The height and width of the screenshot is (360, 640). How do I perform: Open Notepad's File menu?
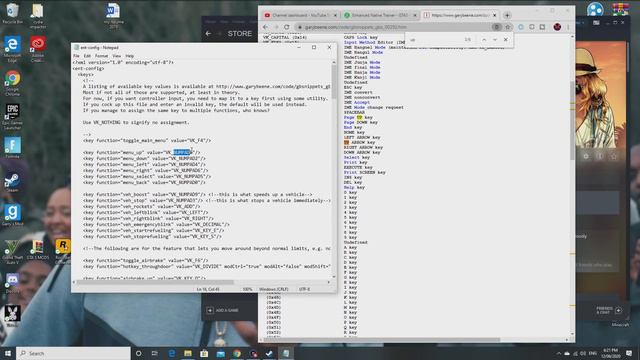click(76, 56)
